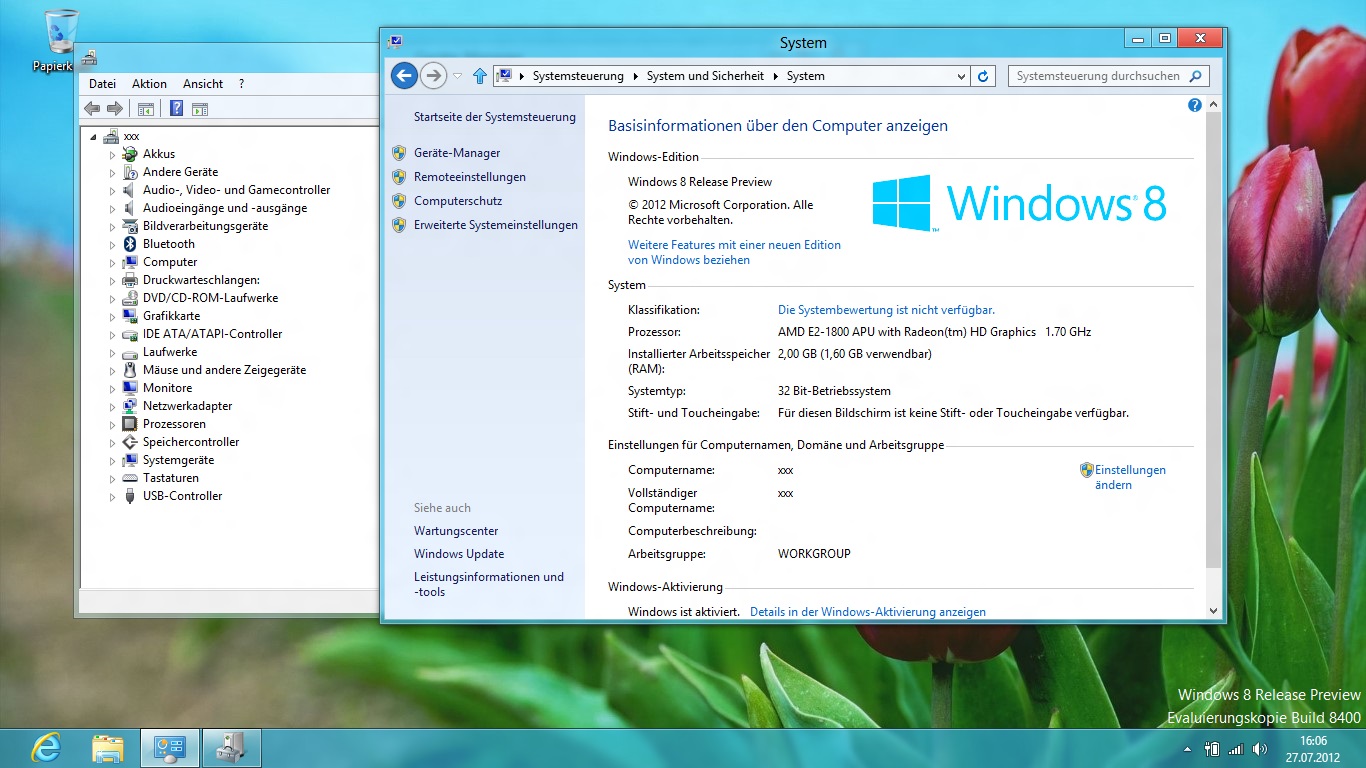
Task: Expand the IDE ATA/ATAPI-Controller category
Action: (113, 335)
